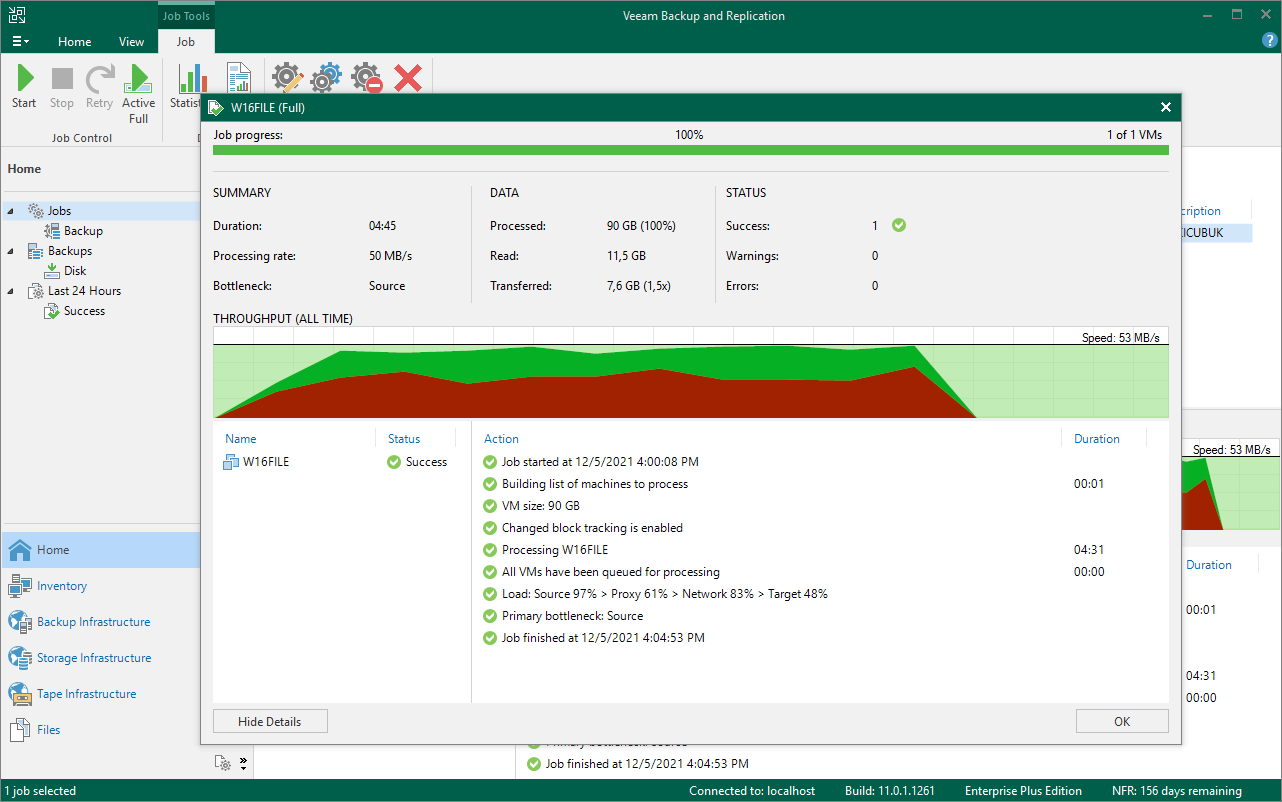The height and width of the screenshot is (802, 1282).
Task: Open the main hamburger menu dropdown
Action: tap(20, 42)
